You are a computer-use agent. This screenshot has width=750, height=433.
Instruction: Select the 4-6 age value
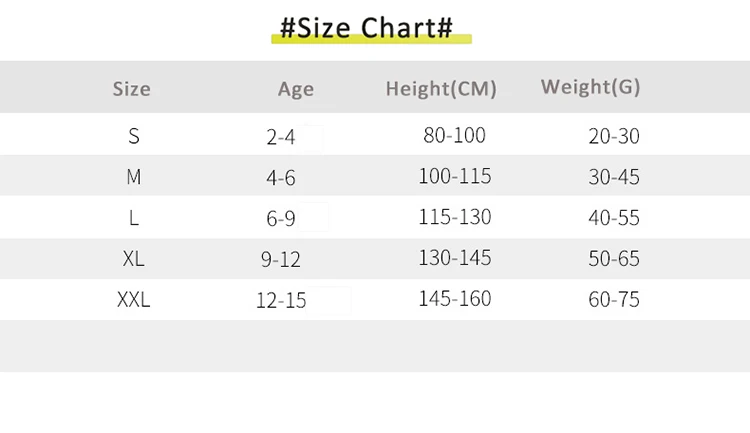pos(281,178)
